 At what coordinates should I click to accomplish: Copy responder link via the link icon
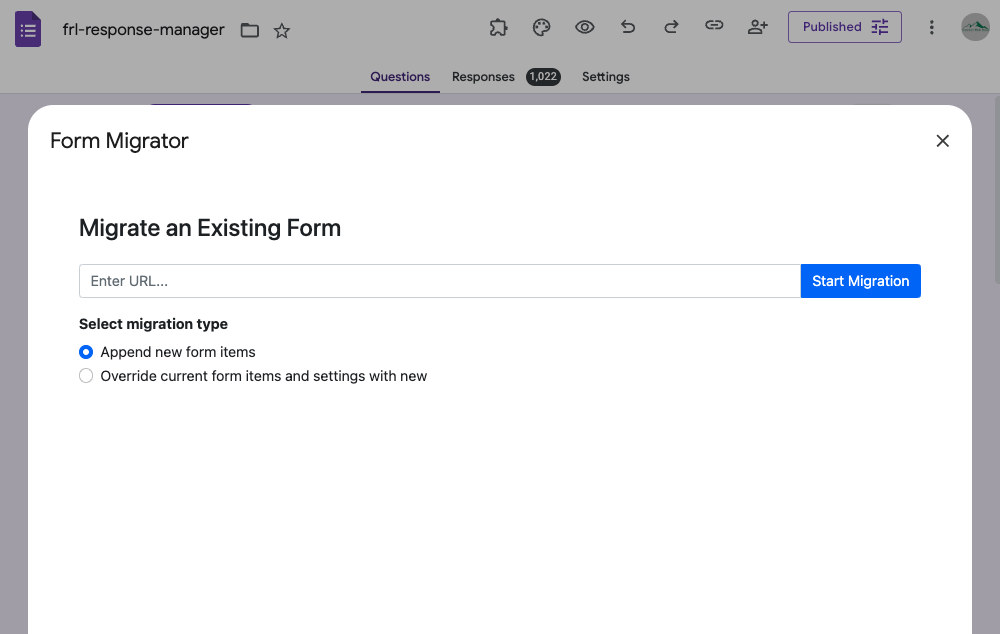tap(714, 27)
